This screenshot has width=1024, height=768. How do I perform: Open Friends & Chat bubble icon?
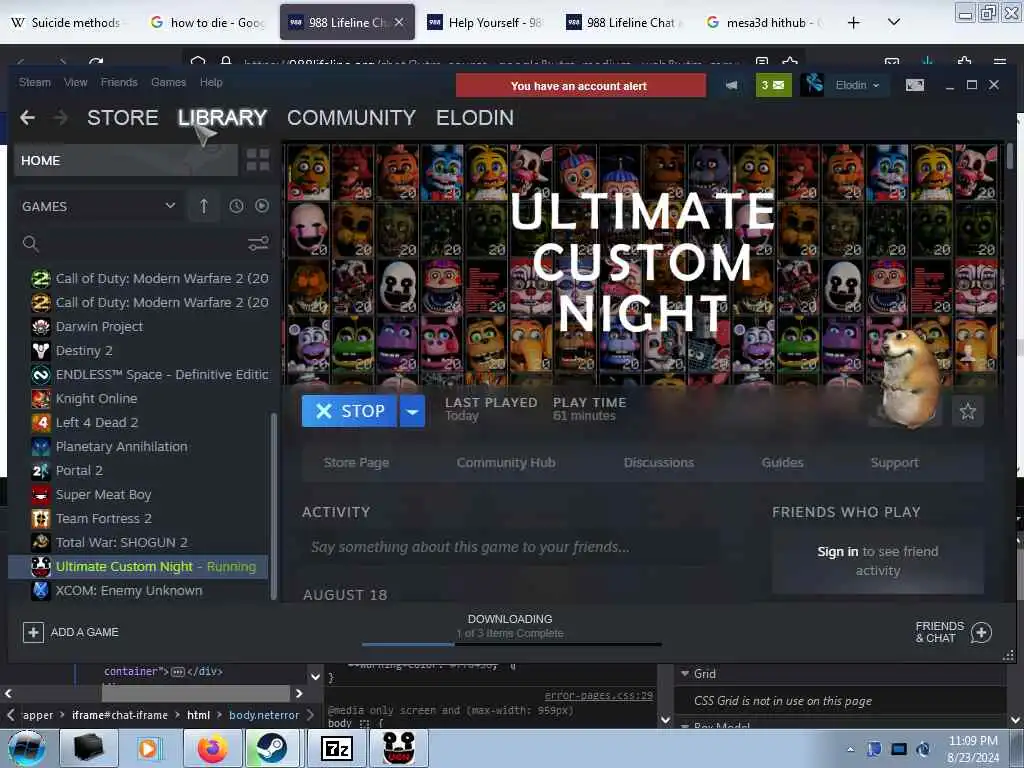(x=981, y=632)
